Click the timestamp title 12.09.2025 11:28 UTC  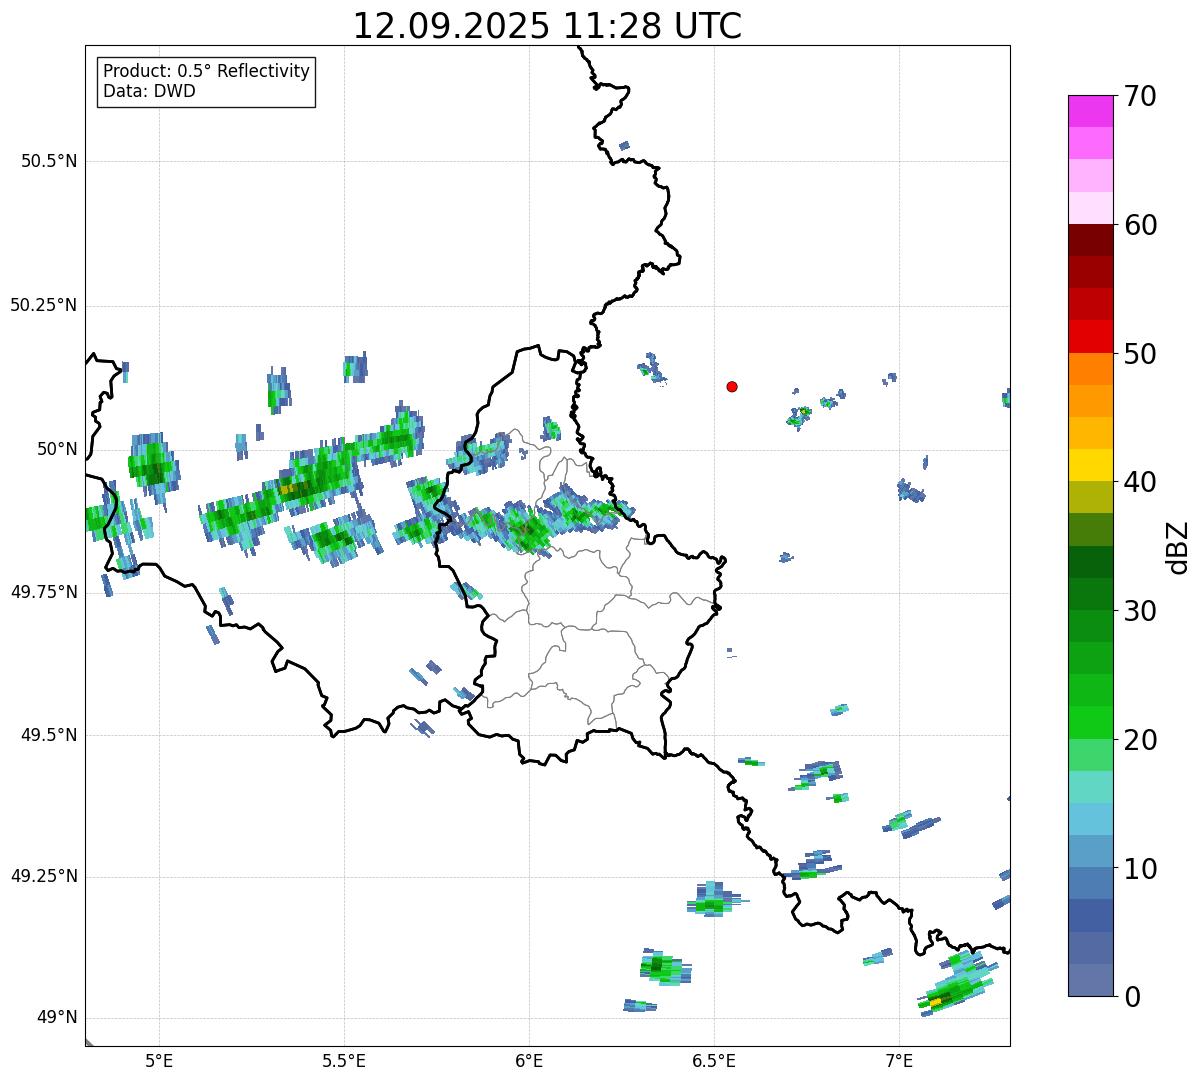coord(547,26)
